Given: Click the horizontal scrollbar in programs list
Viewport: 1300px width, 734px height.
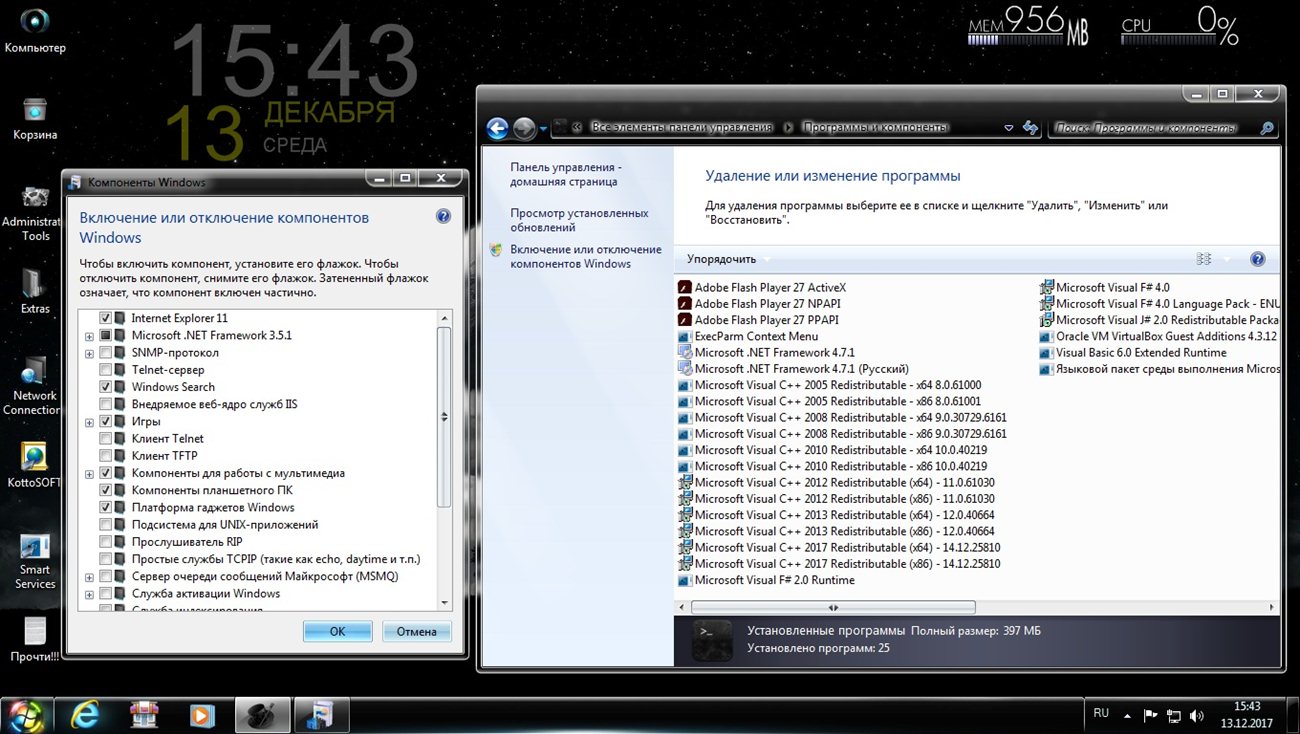Looking at the screenshot, I should tap(832, 607).
